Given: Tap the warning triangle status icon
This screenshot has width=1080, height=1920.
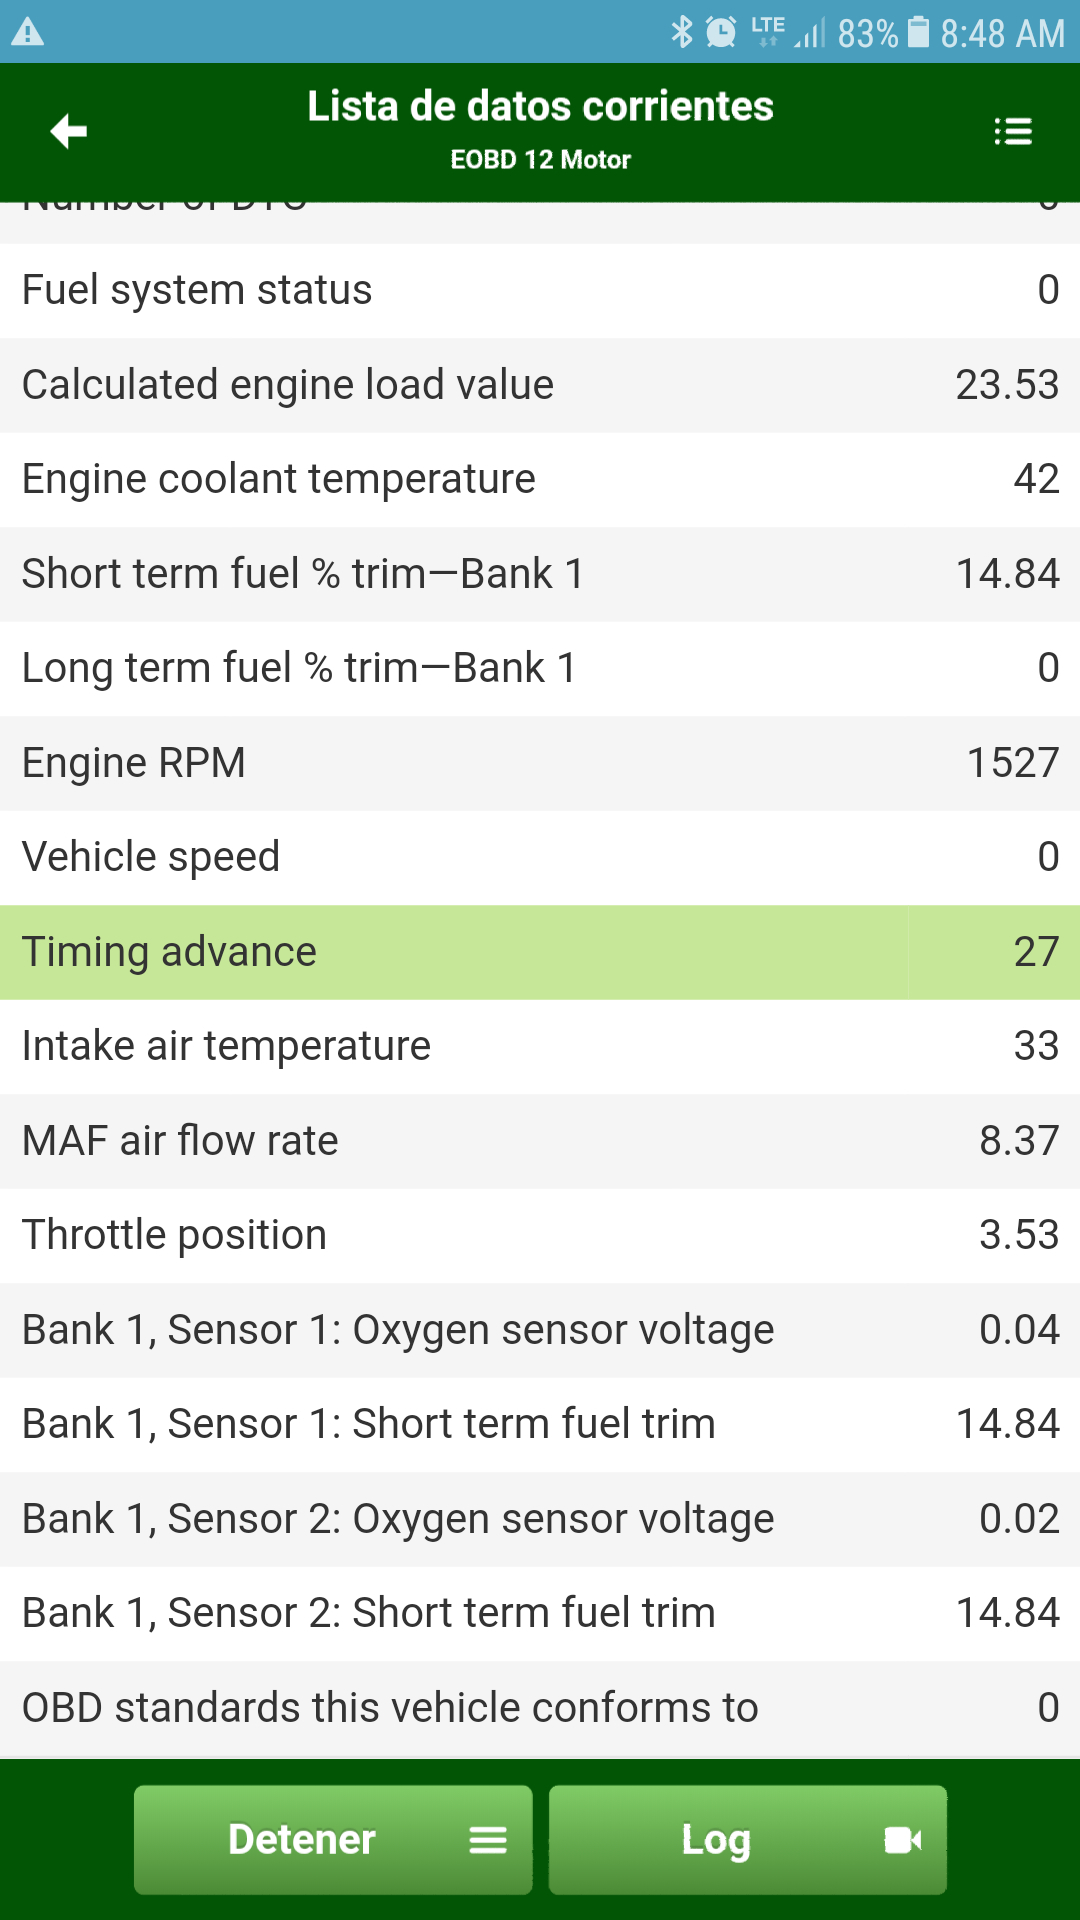Looking at the screenshot, I should point(27,33).
